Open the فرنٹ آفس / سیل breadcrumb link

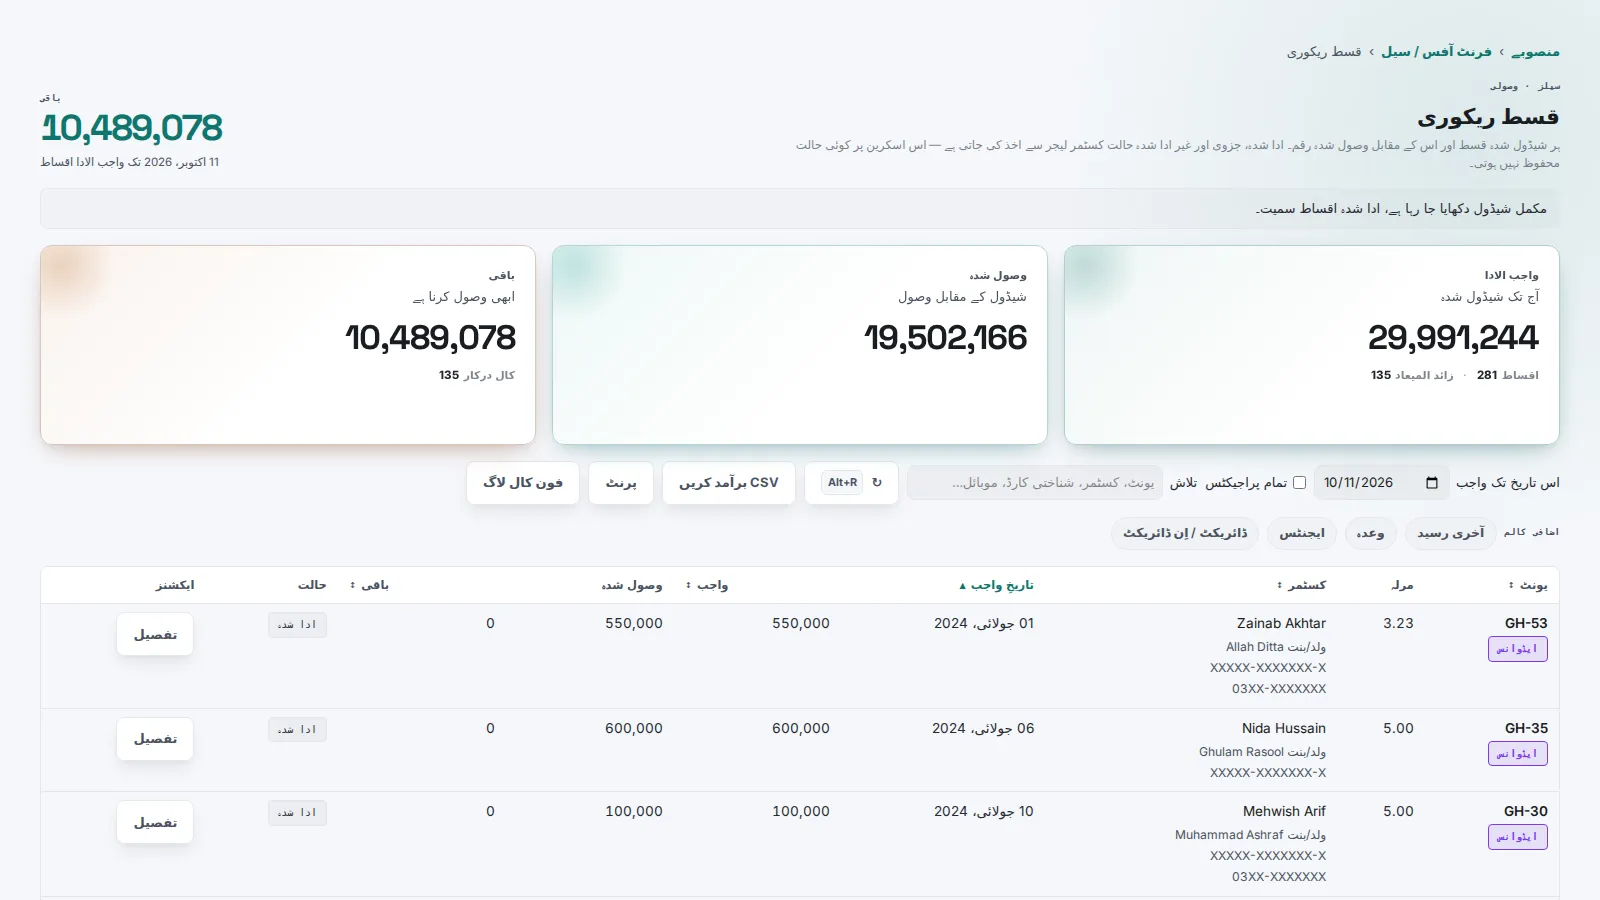[x=1436, y=52]
